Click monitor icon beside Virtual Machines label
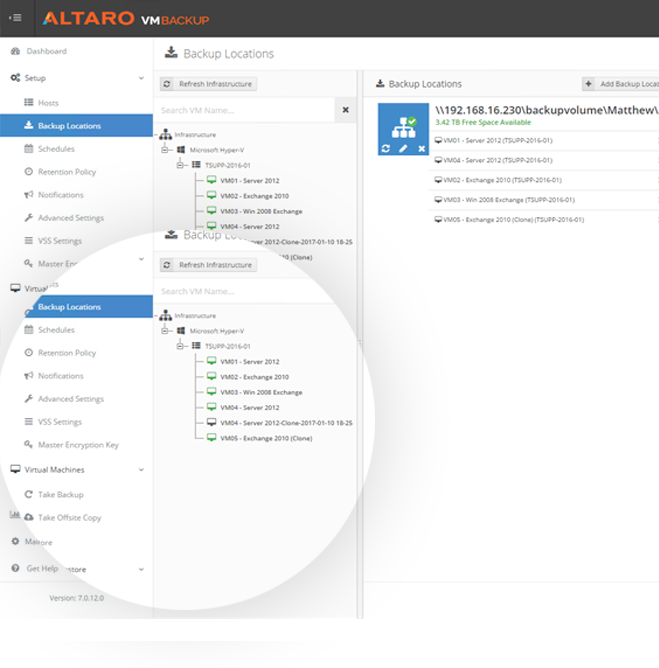 coord(15,469)
